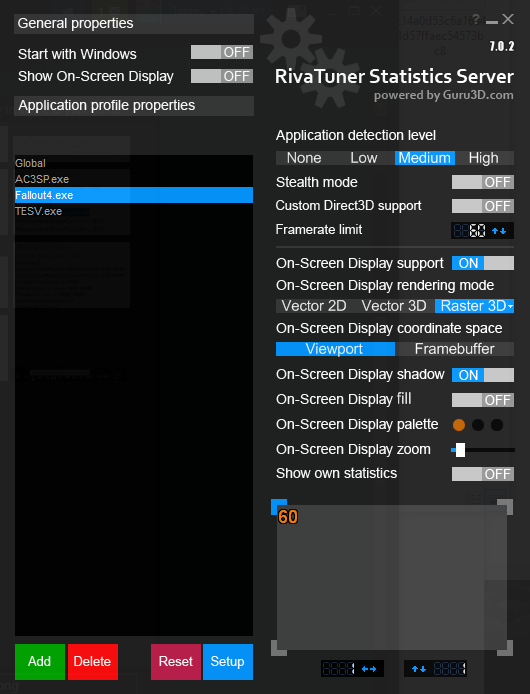
Task: Pick the orange OSD palette color
Action: click(459, 425)
